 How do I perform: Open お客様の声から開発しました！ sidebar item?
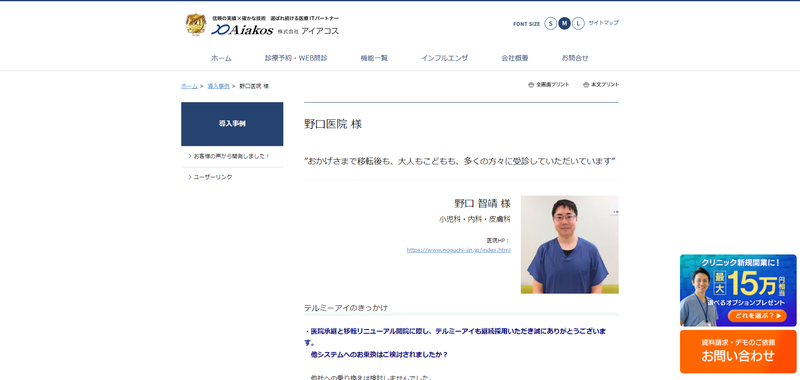pos(232,156)
